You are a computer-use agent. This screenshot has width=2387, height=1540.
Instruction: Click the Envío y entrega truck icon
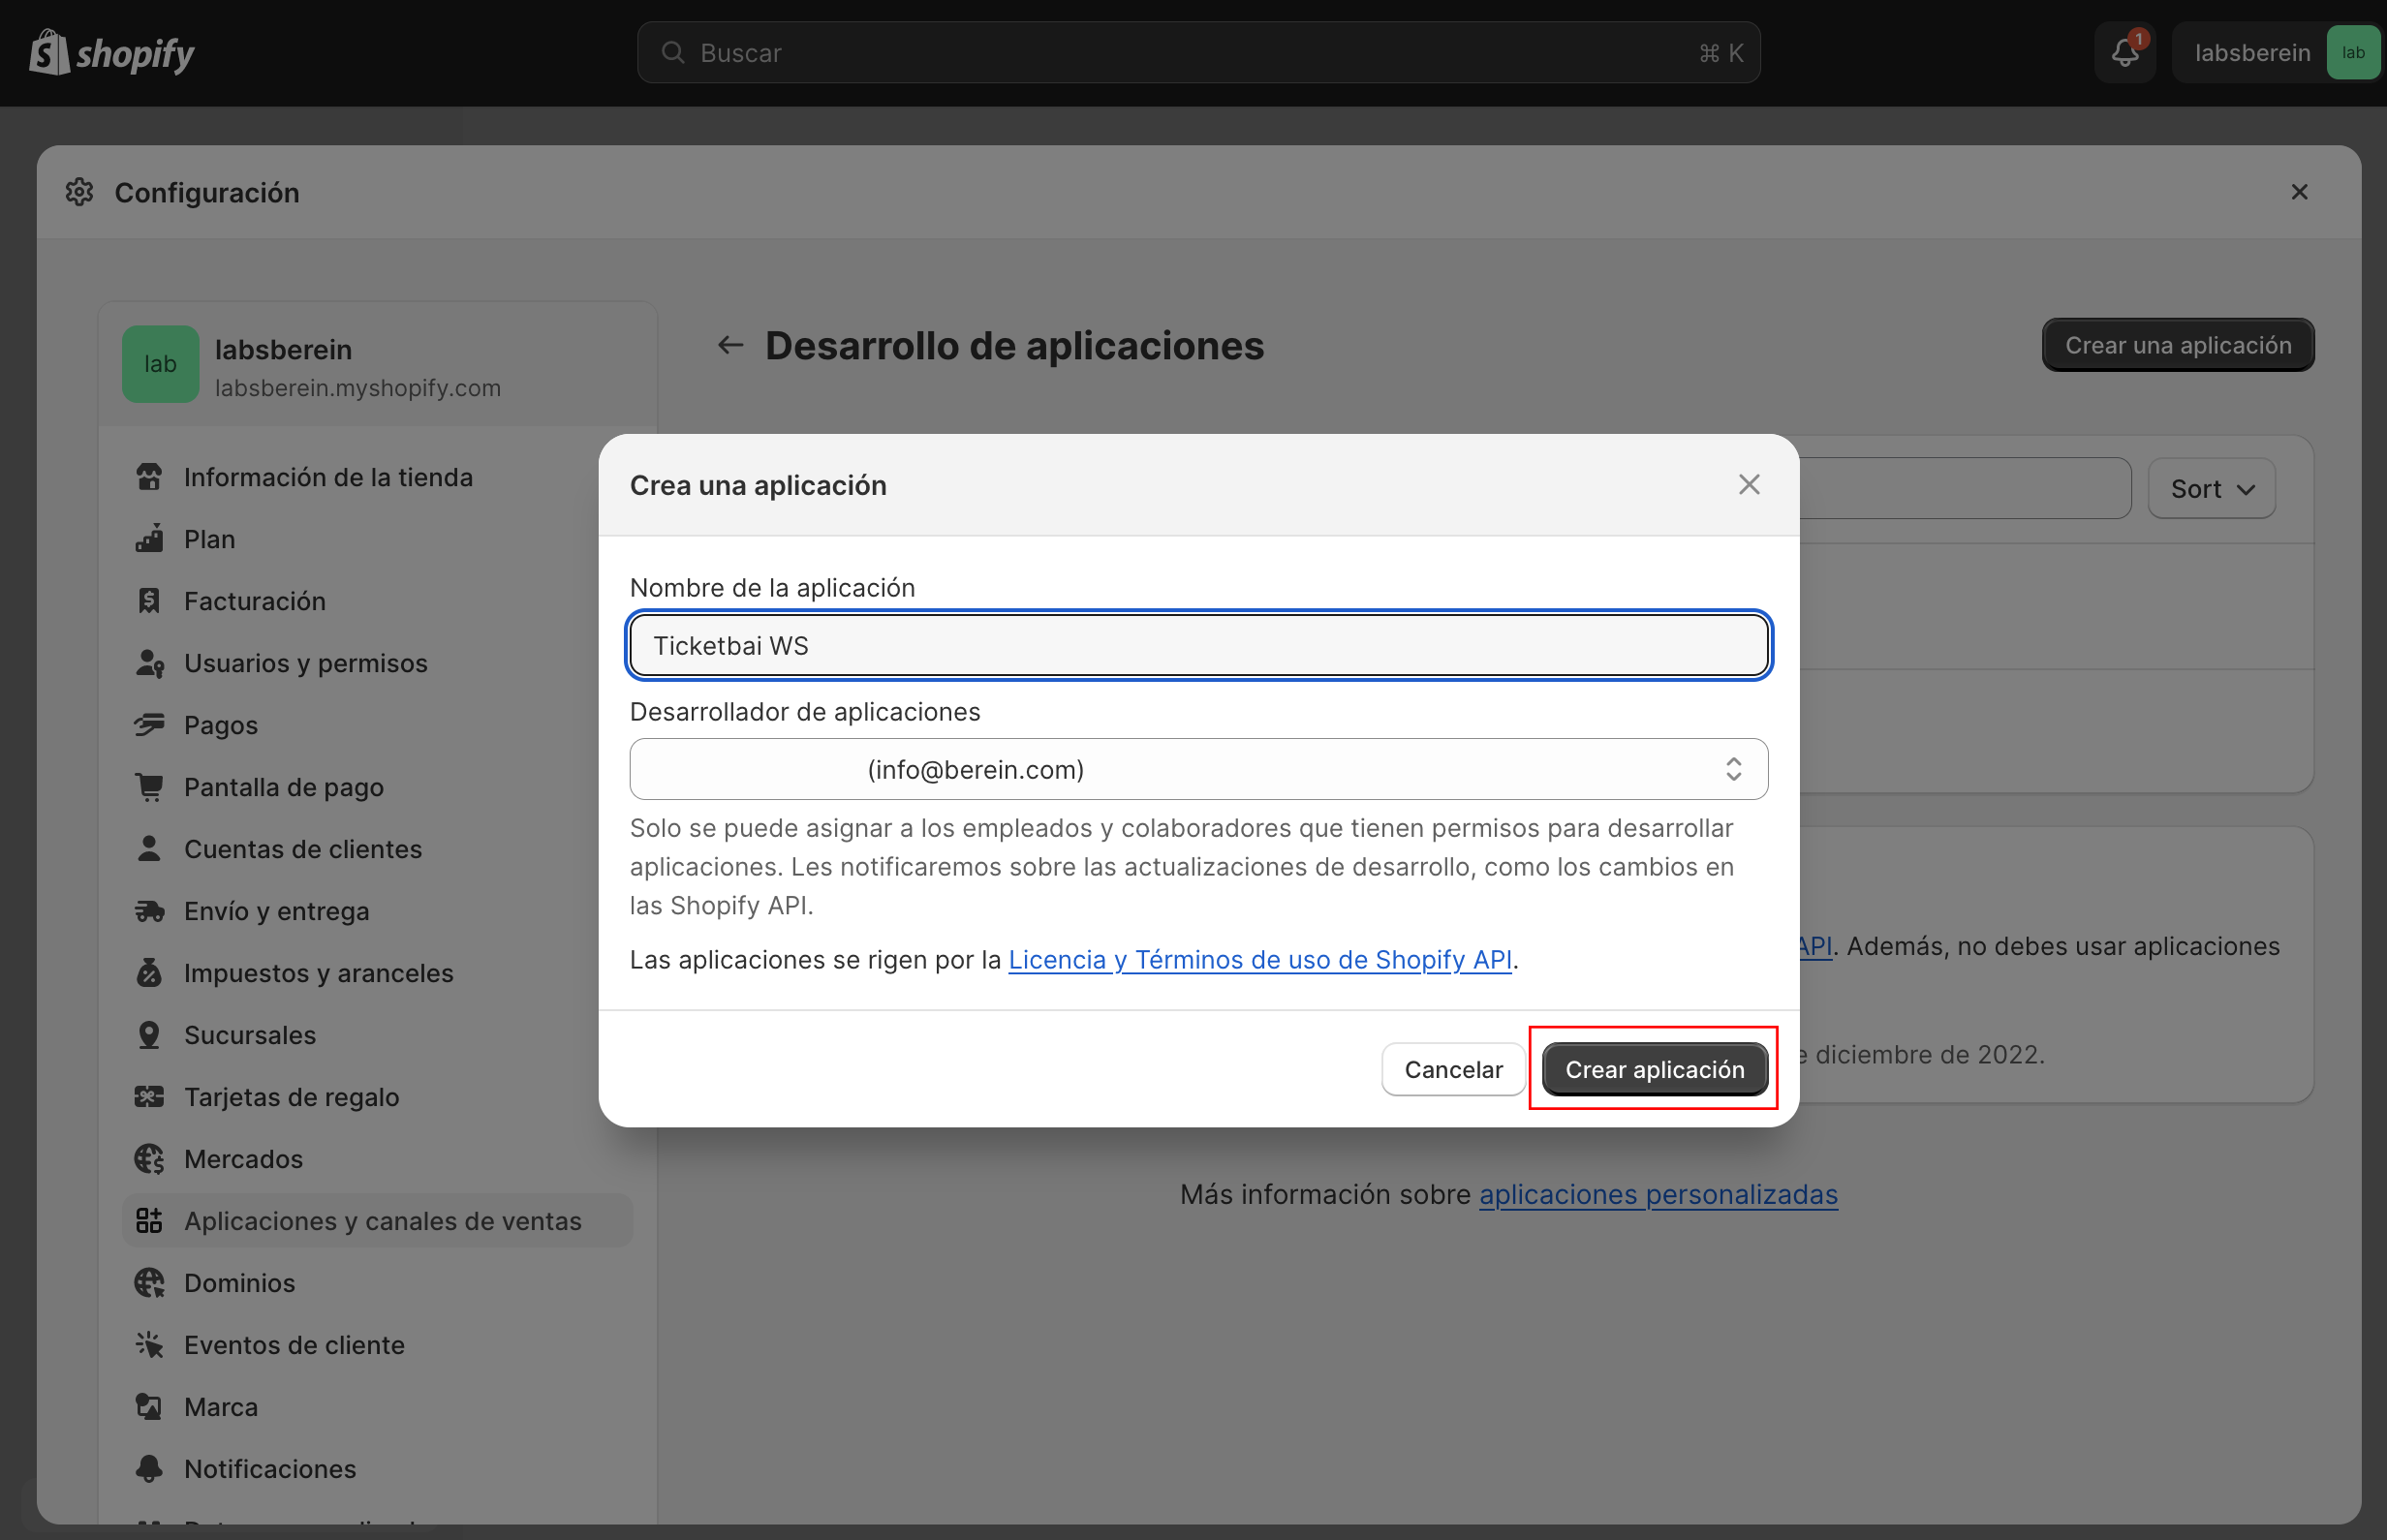[150, 911]
